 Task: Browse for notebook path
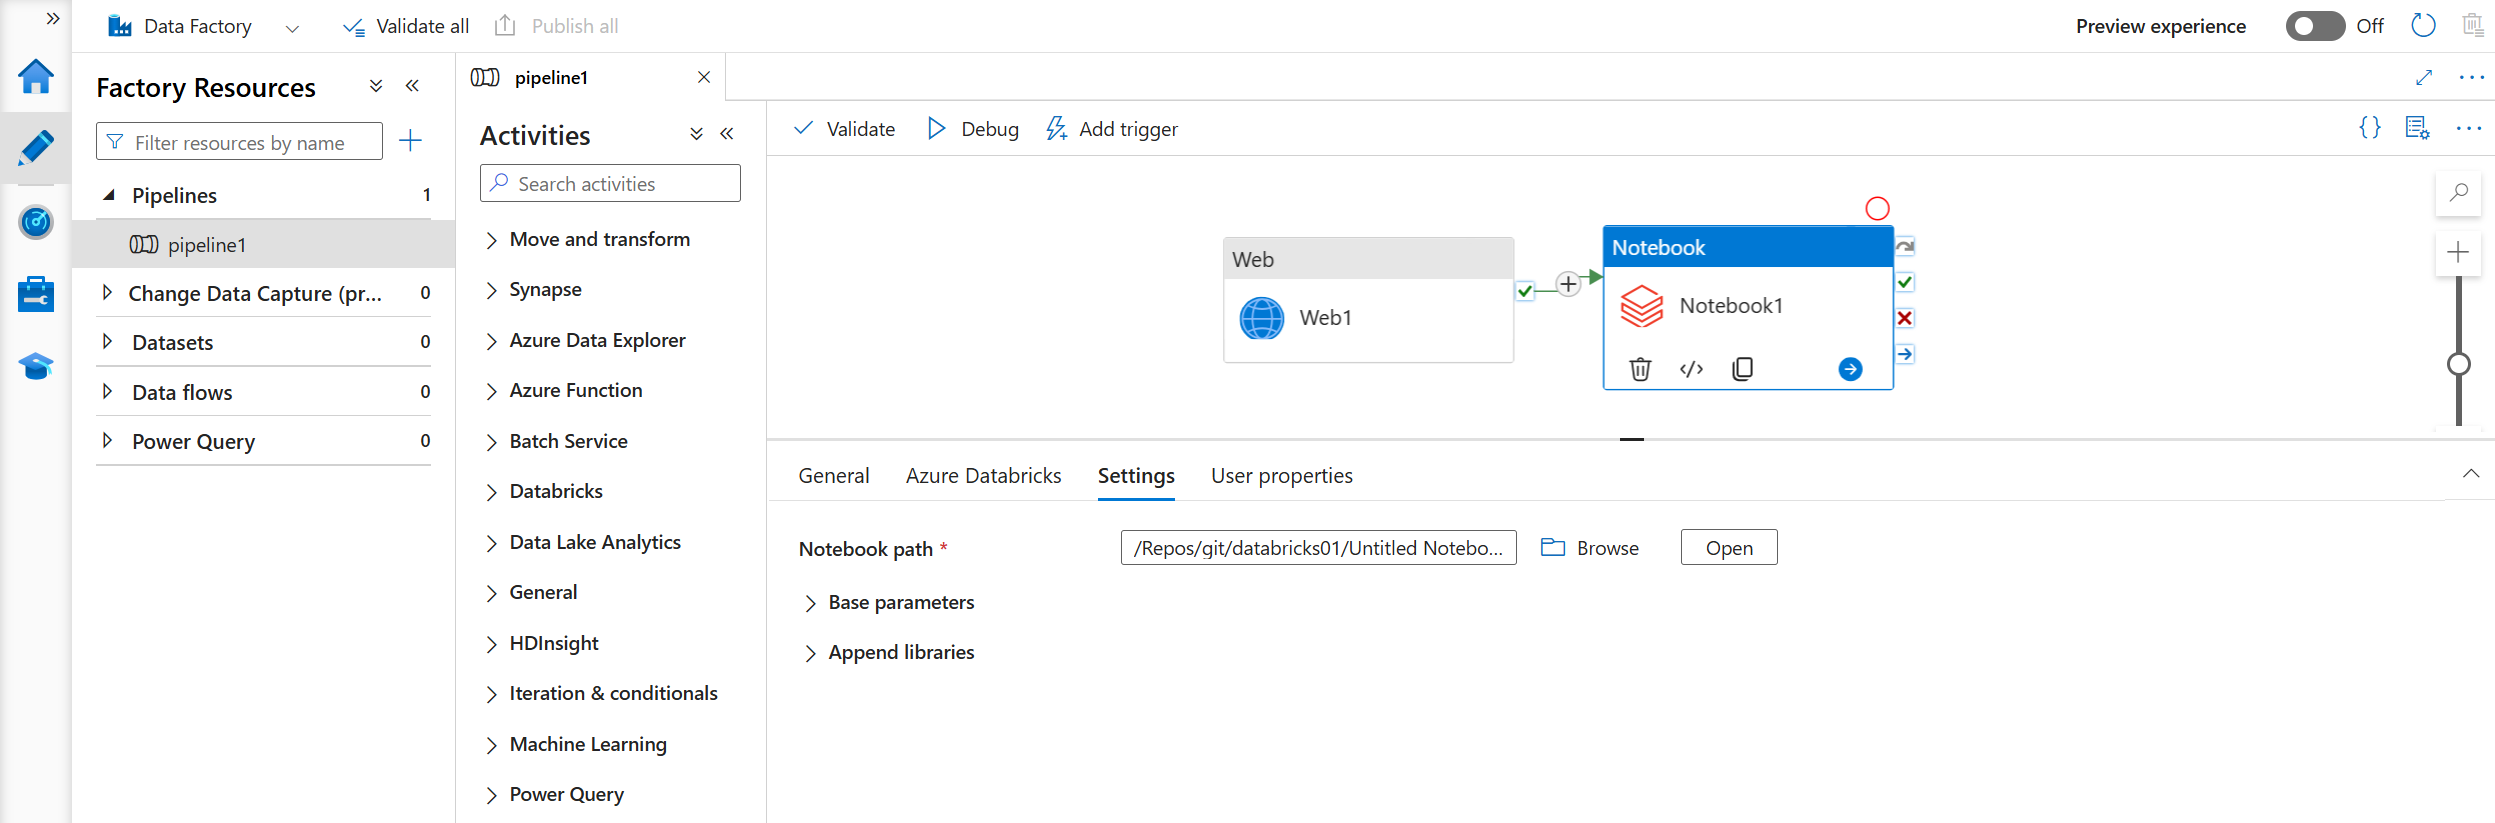click(x=1590, y=548)
